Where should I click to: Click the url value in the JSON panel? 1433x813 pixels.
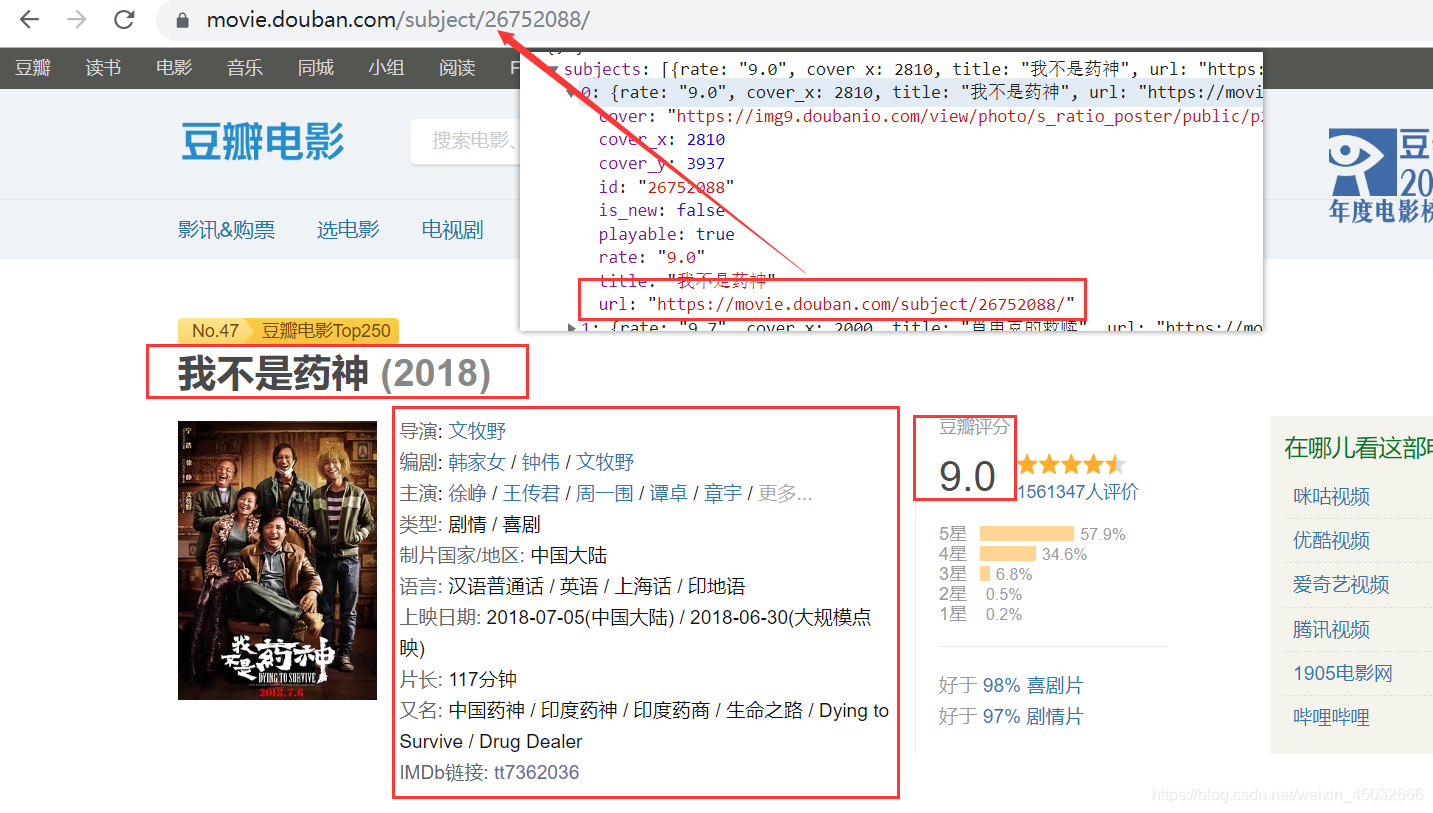pos(861,304)
